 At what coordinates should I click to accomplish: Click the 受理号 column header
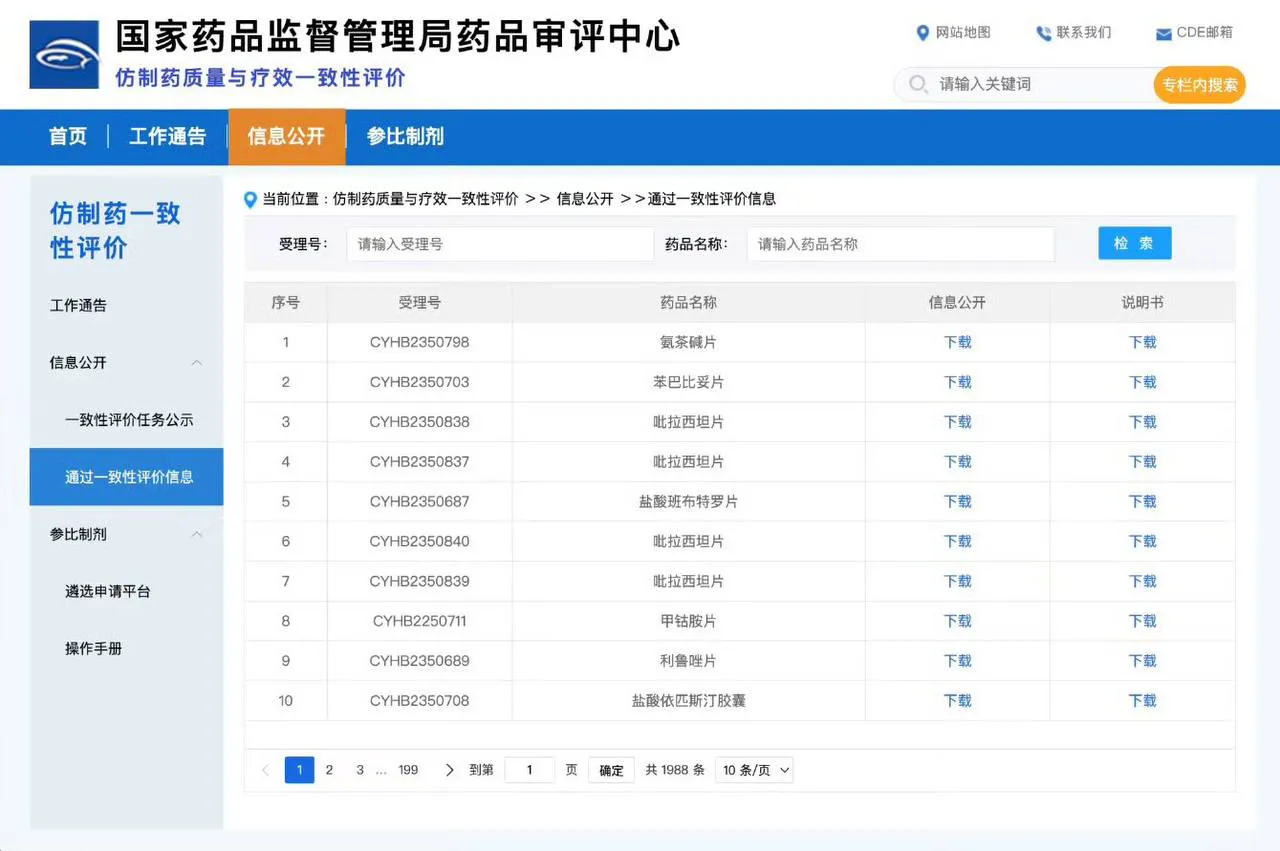pos(419,302)
